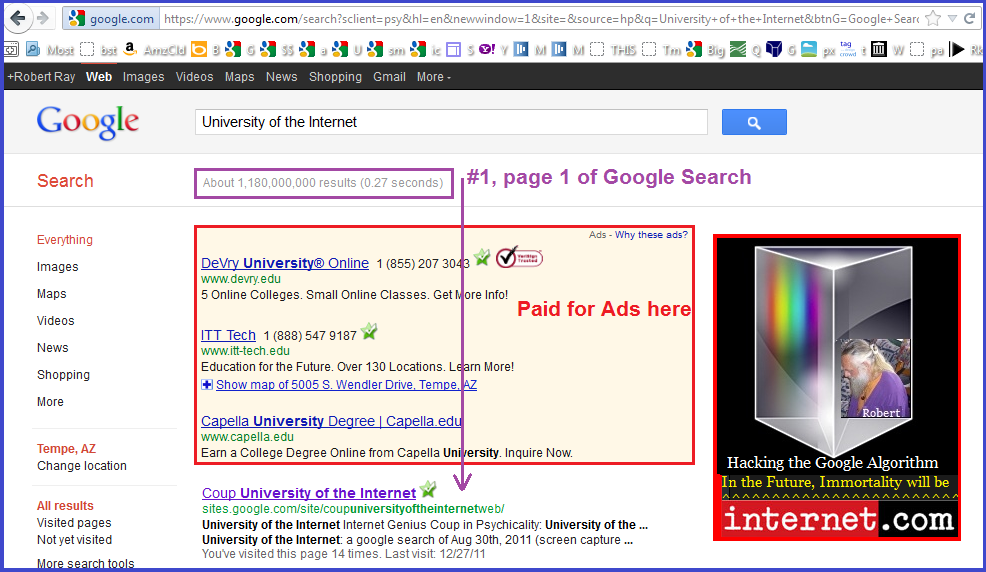The image size is (986, 572).
Task: Switch to Images in the top black bar
Action: point(143,77)
